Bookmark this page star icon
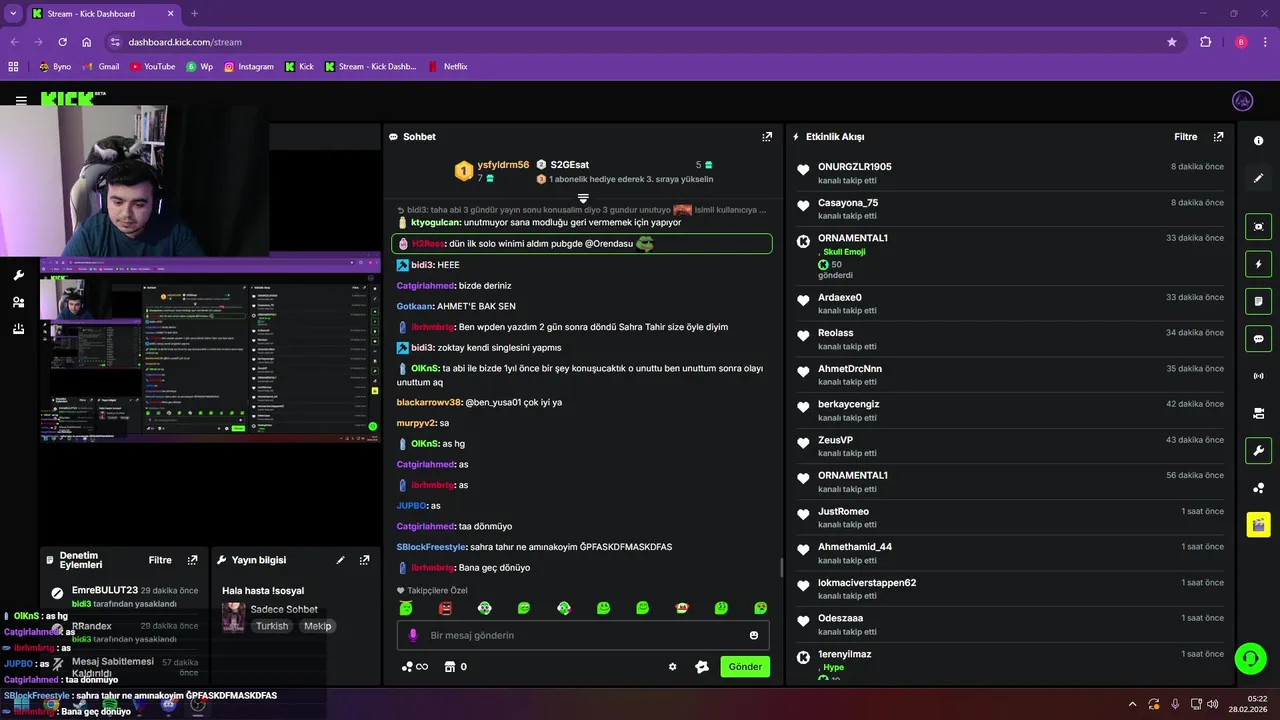The image size is (1280, 720). point(1171,42)
